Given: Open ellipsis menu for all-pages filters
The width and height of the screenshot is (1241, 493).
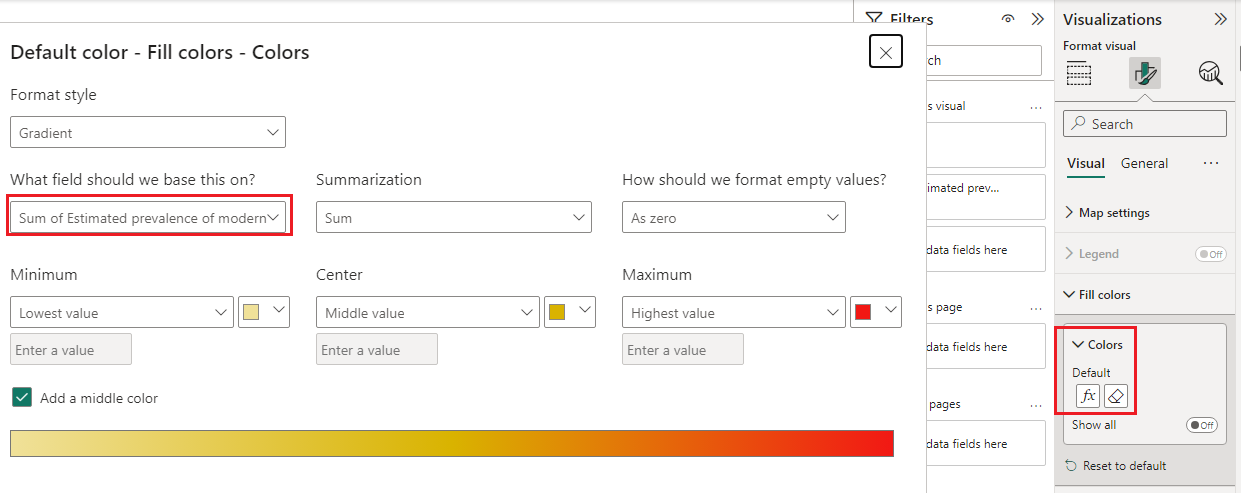Looking at the screenshot, I should [1036, 404].
